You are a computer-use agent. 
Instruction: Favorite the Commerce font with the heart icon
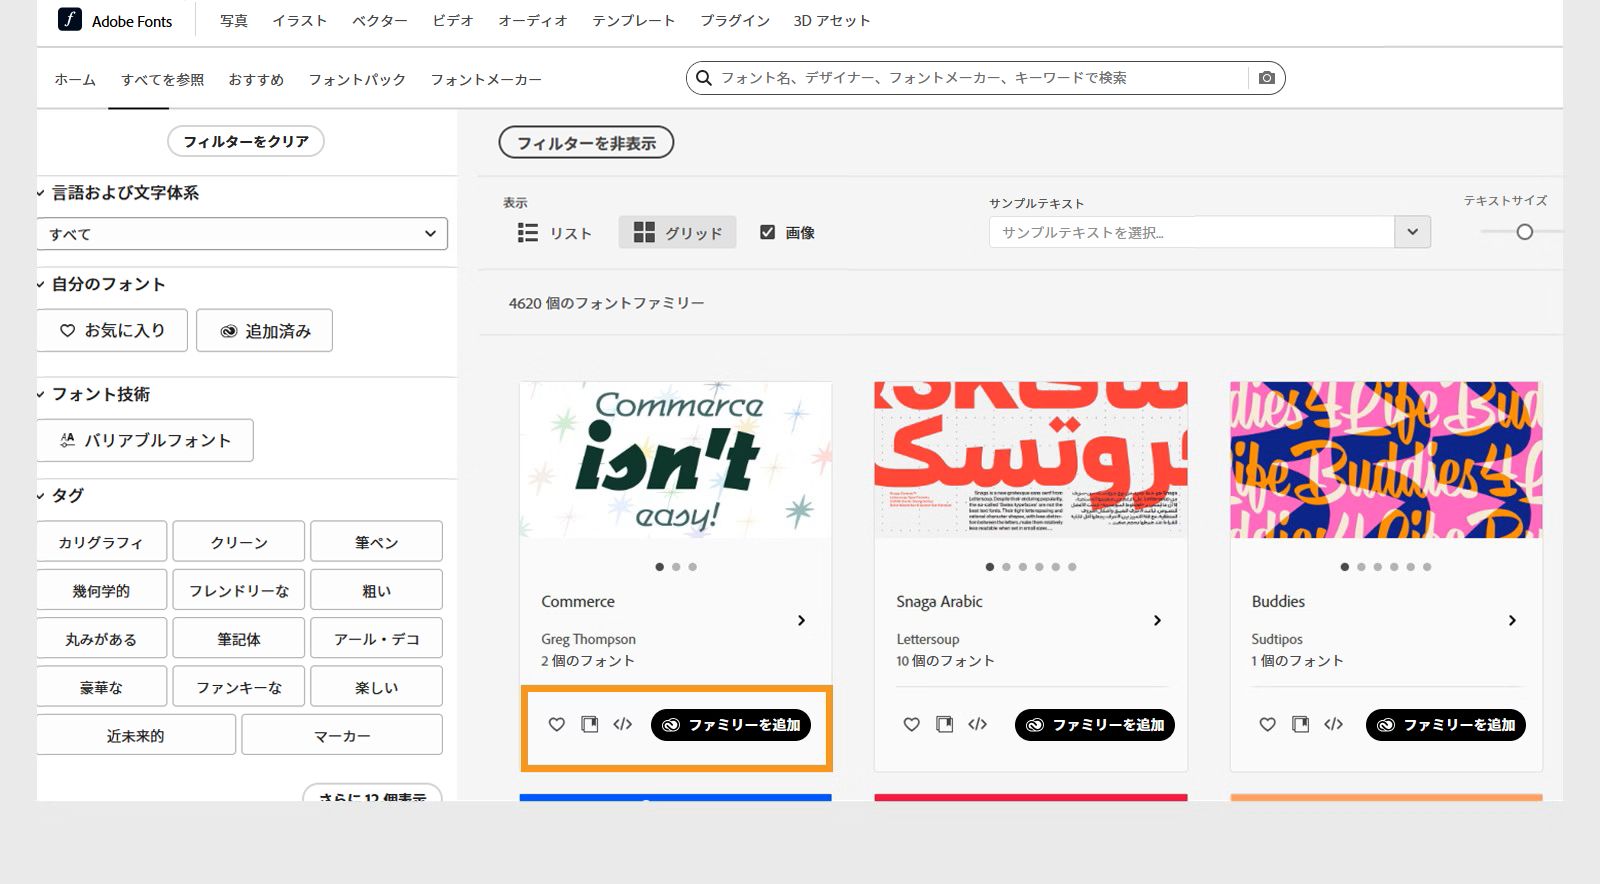557,725
